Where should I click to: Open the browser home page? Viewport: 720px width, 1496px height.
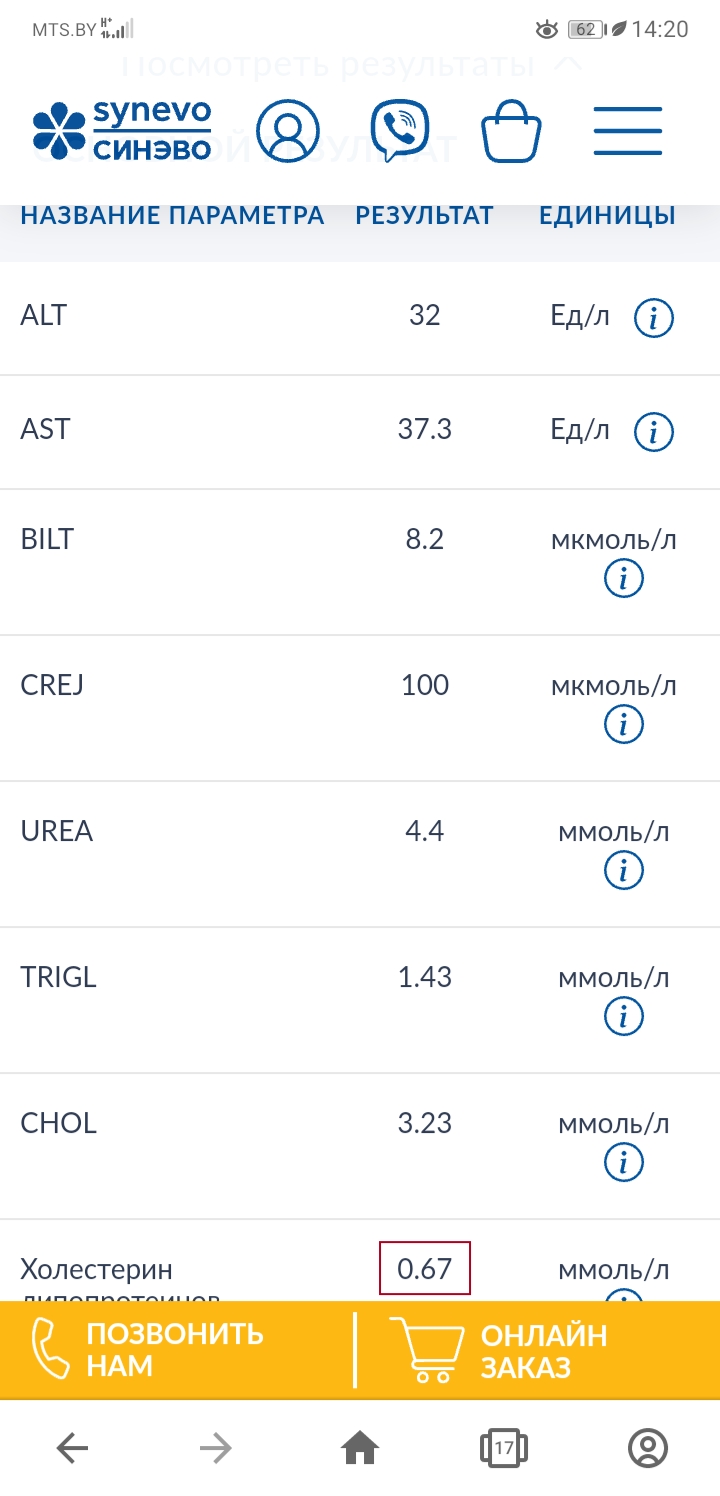click(360, 1447)
